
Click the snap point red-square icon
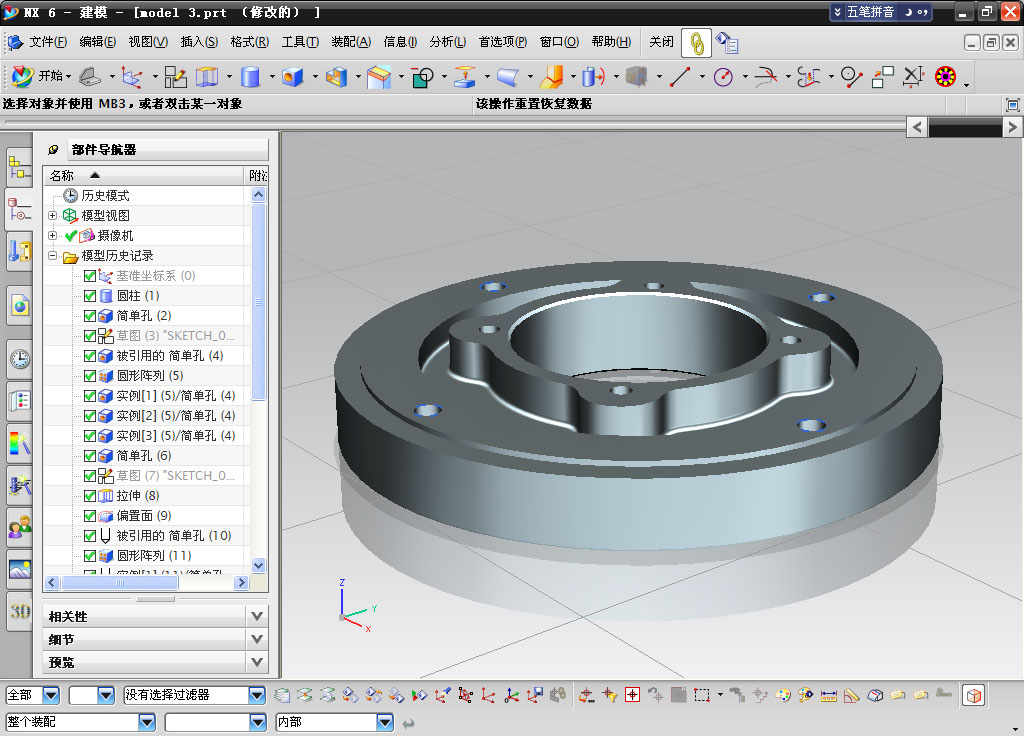pos(632,695)
